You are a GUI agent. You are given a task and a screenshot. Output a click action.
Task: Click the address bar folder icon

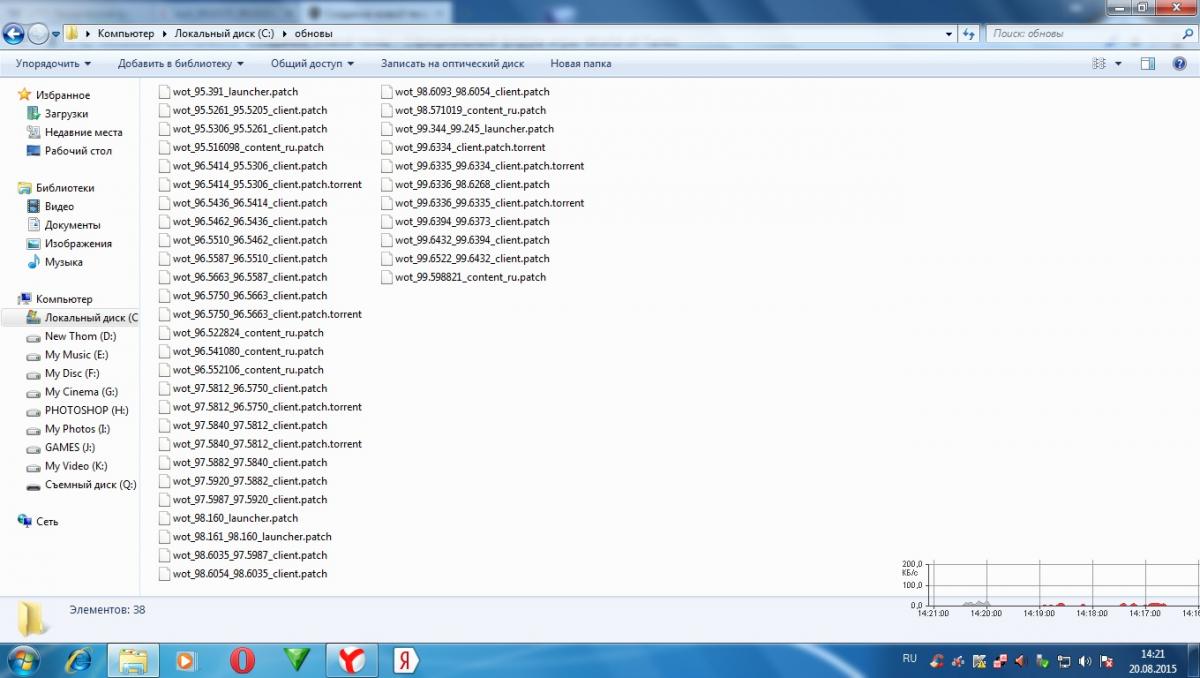73,33
